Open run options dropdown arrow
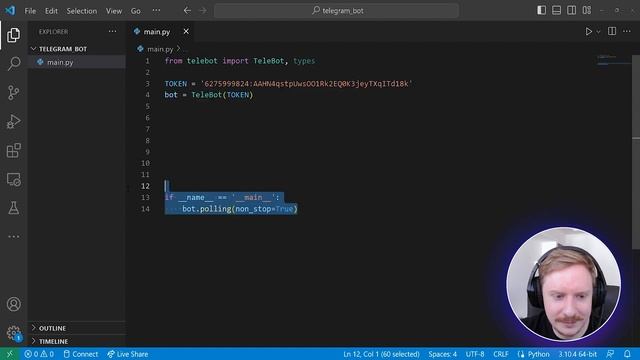Image resolution: width=640 pixels, height=360 pixels. pyautogui.click(x=598, y=31)
